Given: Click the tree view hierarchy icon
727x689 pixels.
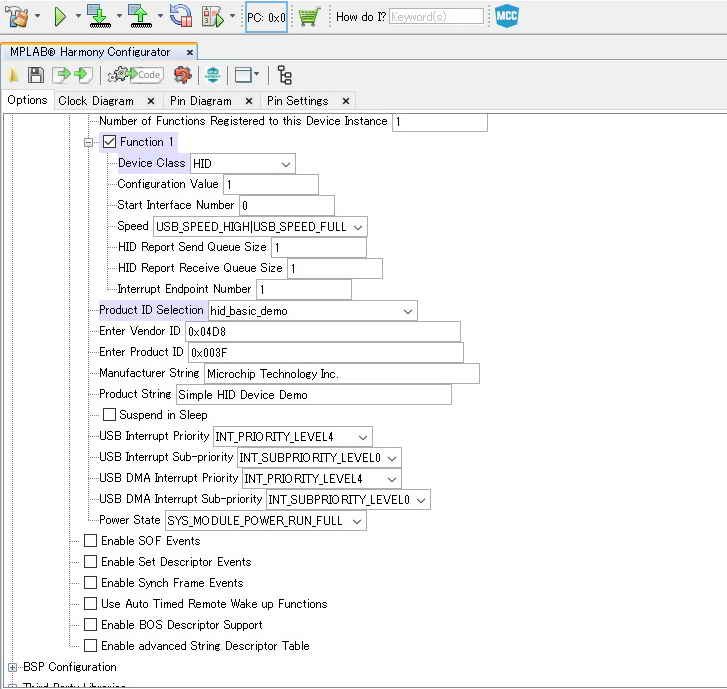Looking at the screenshot, I should point(284,75).
